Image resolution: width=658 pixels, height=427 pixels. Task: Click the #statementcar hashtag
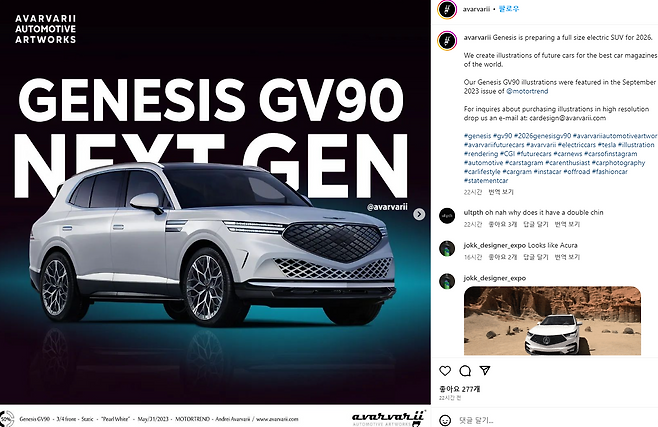[486, 181]
